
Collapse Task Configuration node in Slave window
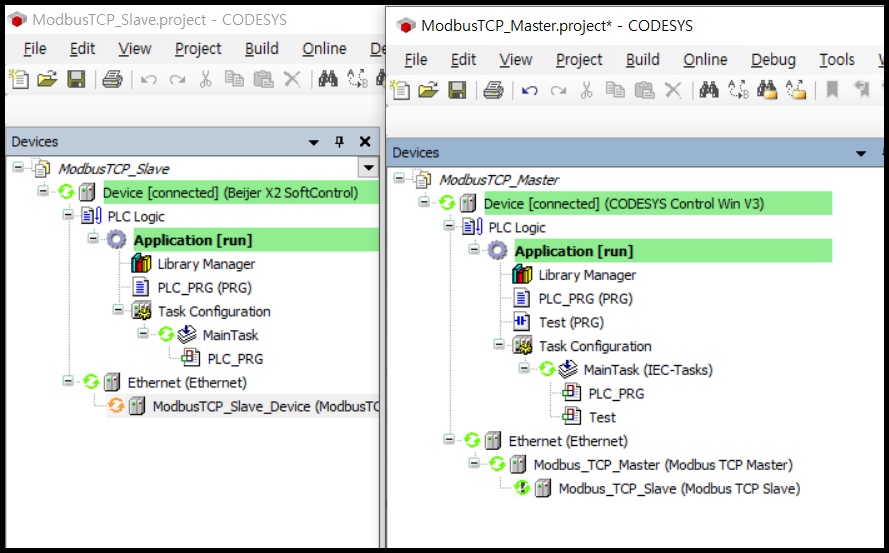tap(118, 310)
